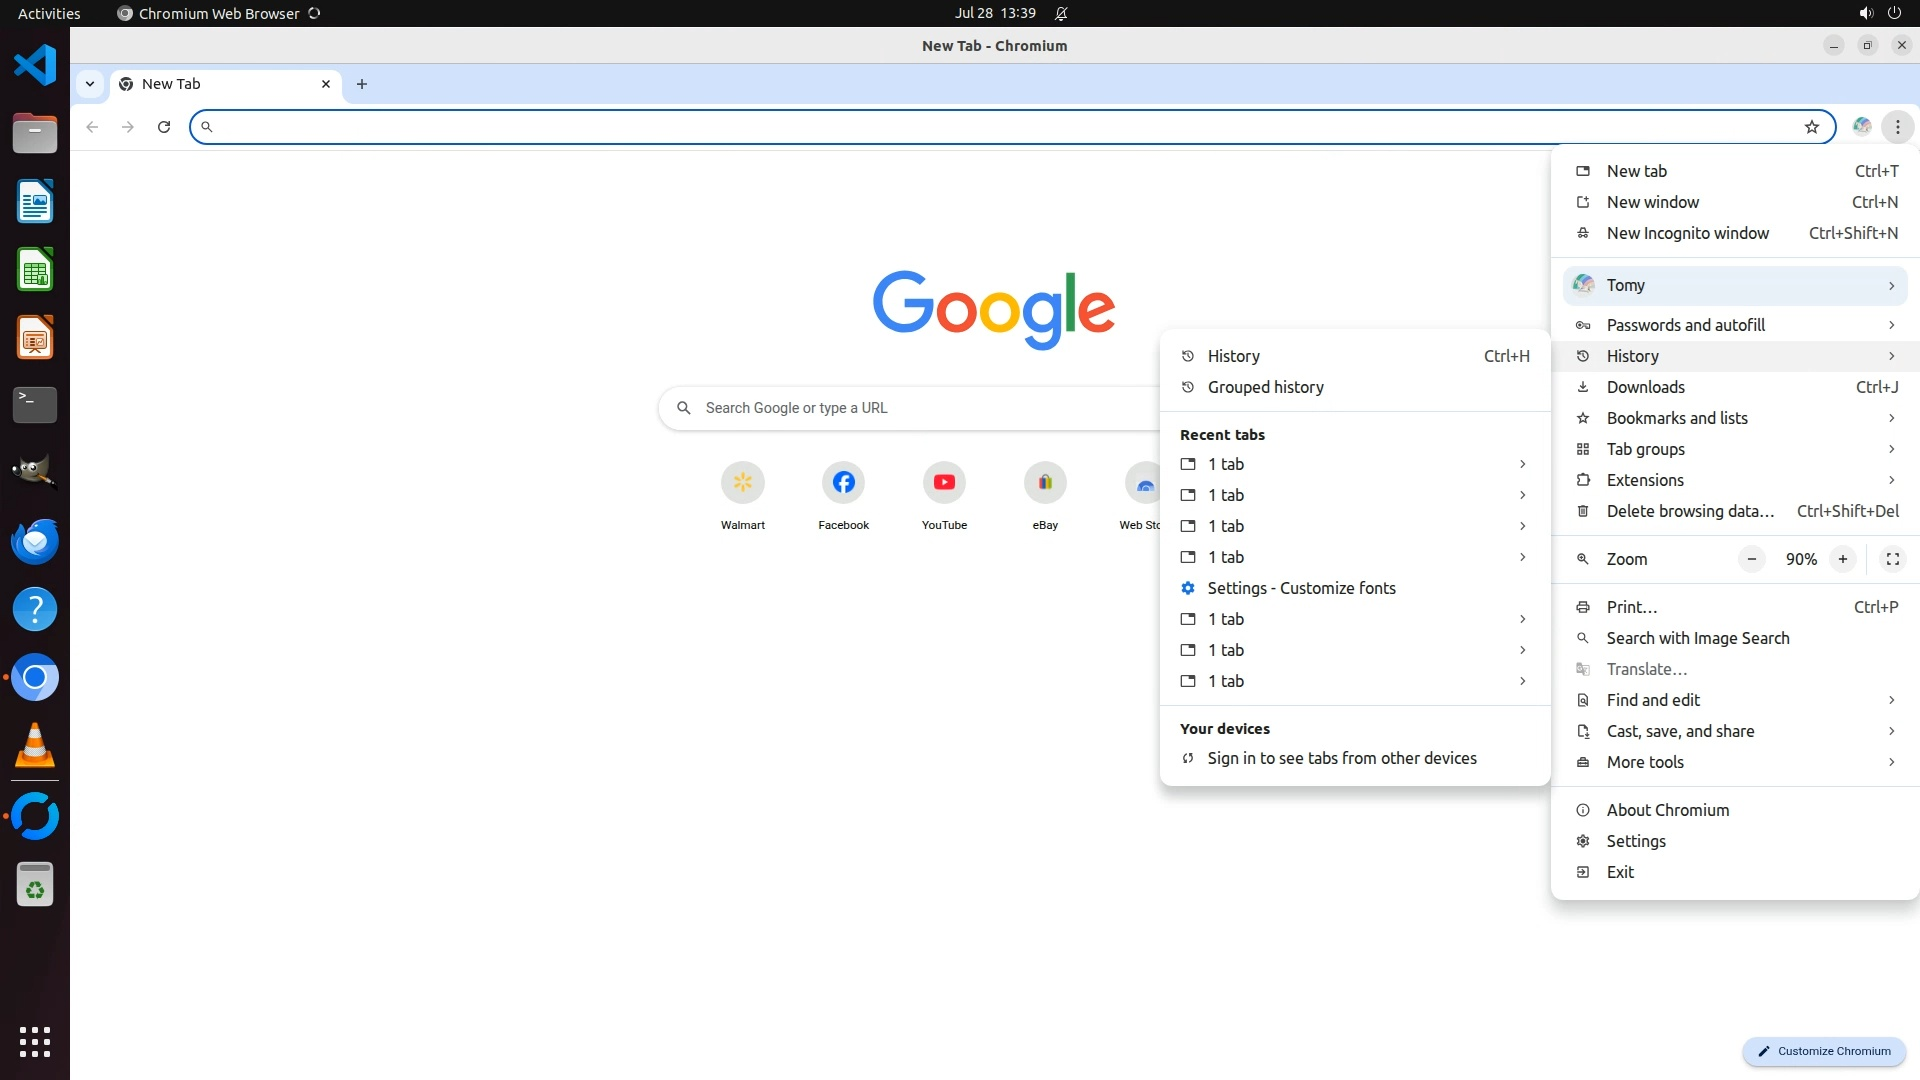Click the Customize Chromium button

pyautogui.click(x=1824, y=1051)
